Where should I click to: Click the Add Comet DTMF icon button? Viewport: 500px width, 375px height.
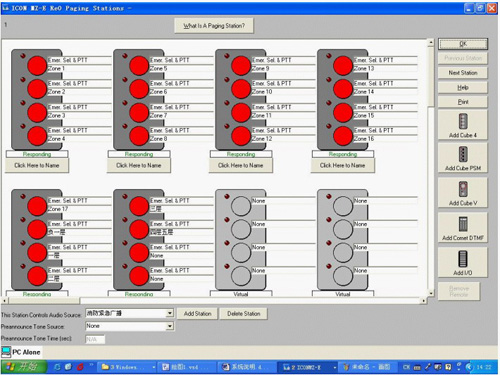pos(463,228)
